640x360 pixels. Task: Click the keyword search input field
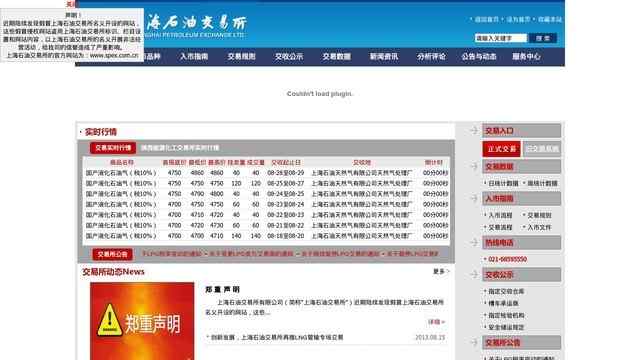click(x=500, y=38)
